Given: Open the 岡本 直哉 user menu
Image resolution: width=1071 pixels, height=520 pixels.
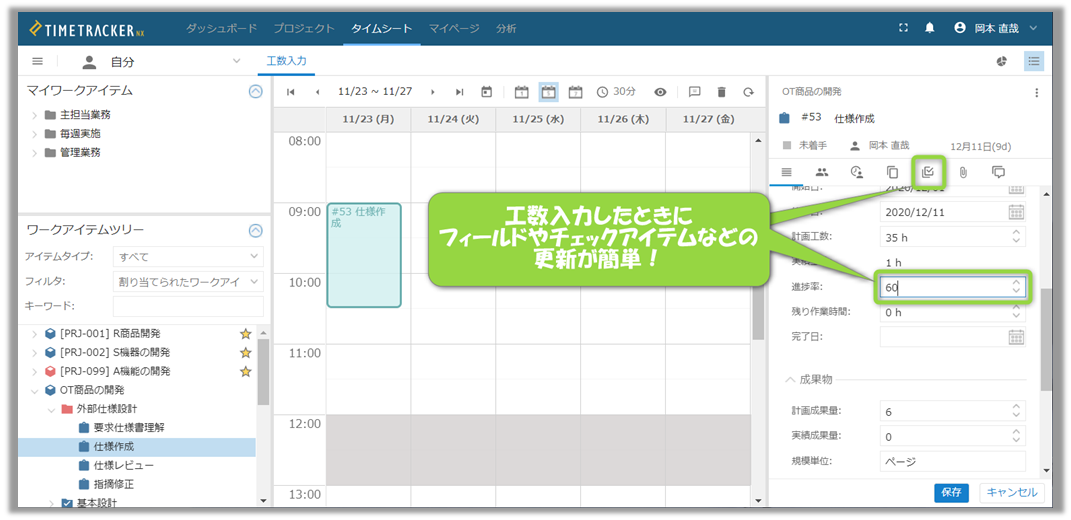Looking at the screenshot, I should [995, 28].
